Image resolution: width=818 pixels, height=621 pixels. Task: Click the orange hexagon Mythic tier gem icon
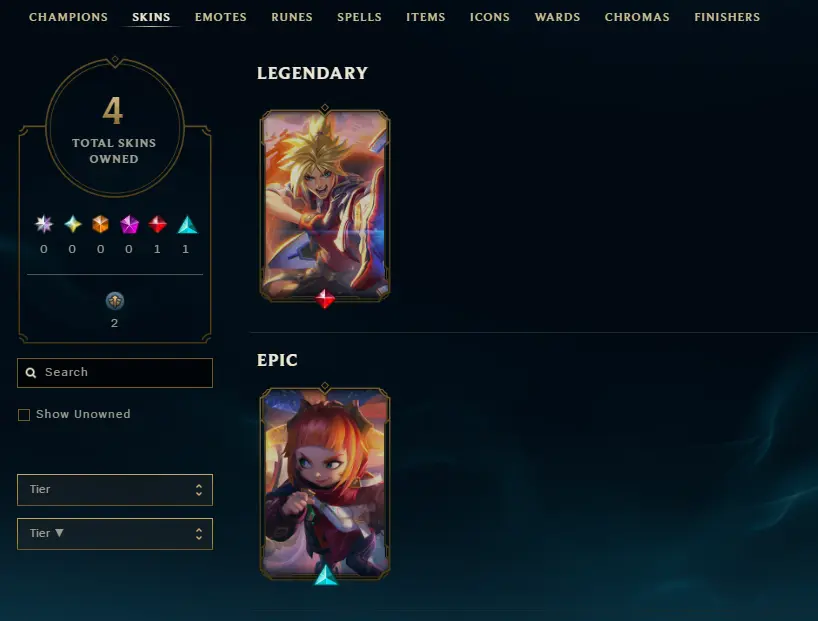point(101,224)
